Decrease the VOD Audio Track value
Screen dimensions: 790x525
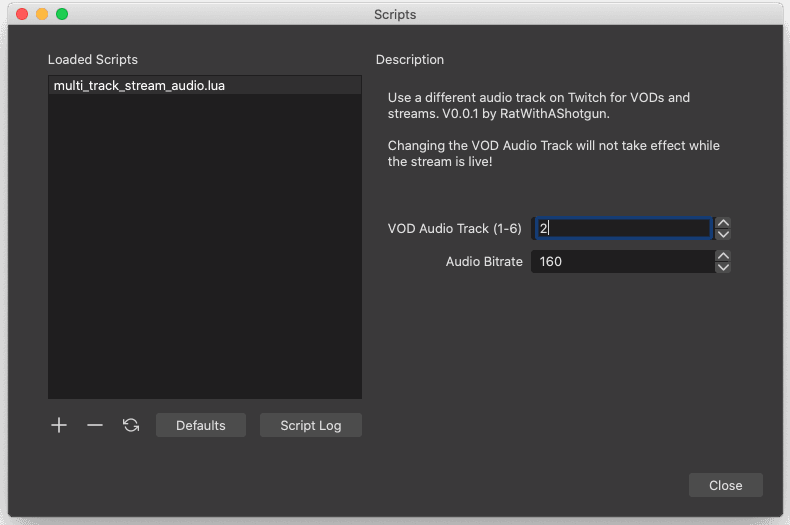tap(723, 234)
